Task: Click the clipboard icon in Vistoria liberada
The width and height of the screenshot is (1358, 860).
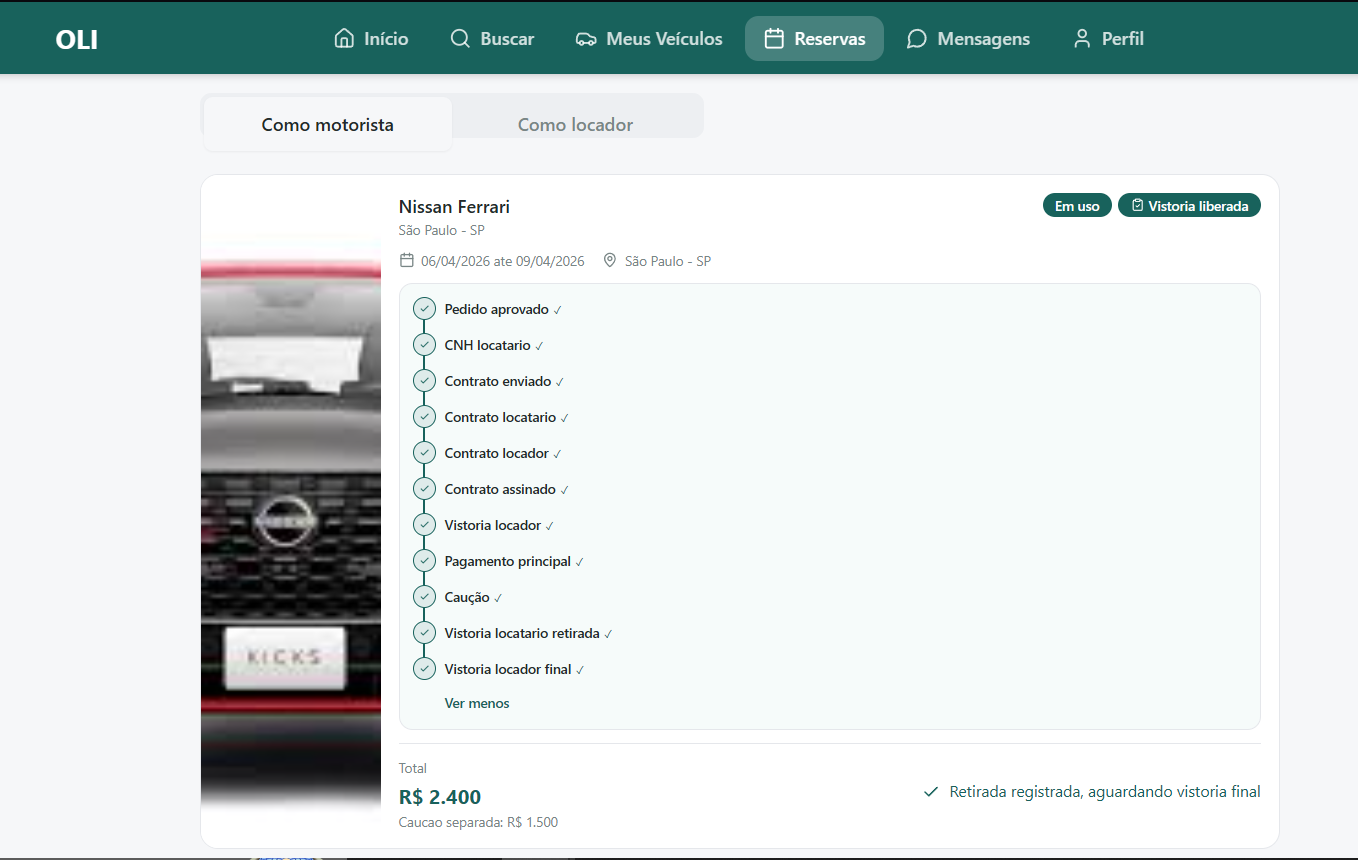Action: [1137, 206]
